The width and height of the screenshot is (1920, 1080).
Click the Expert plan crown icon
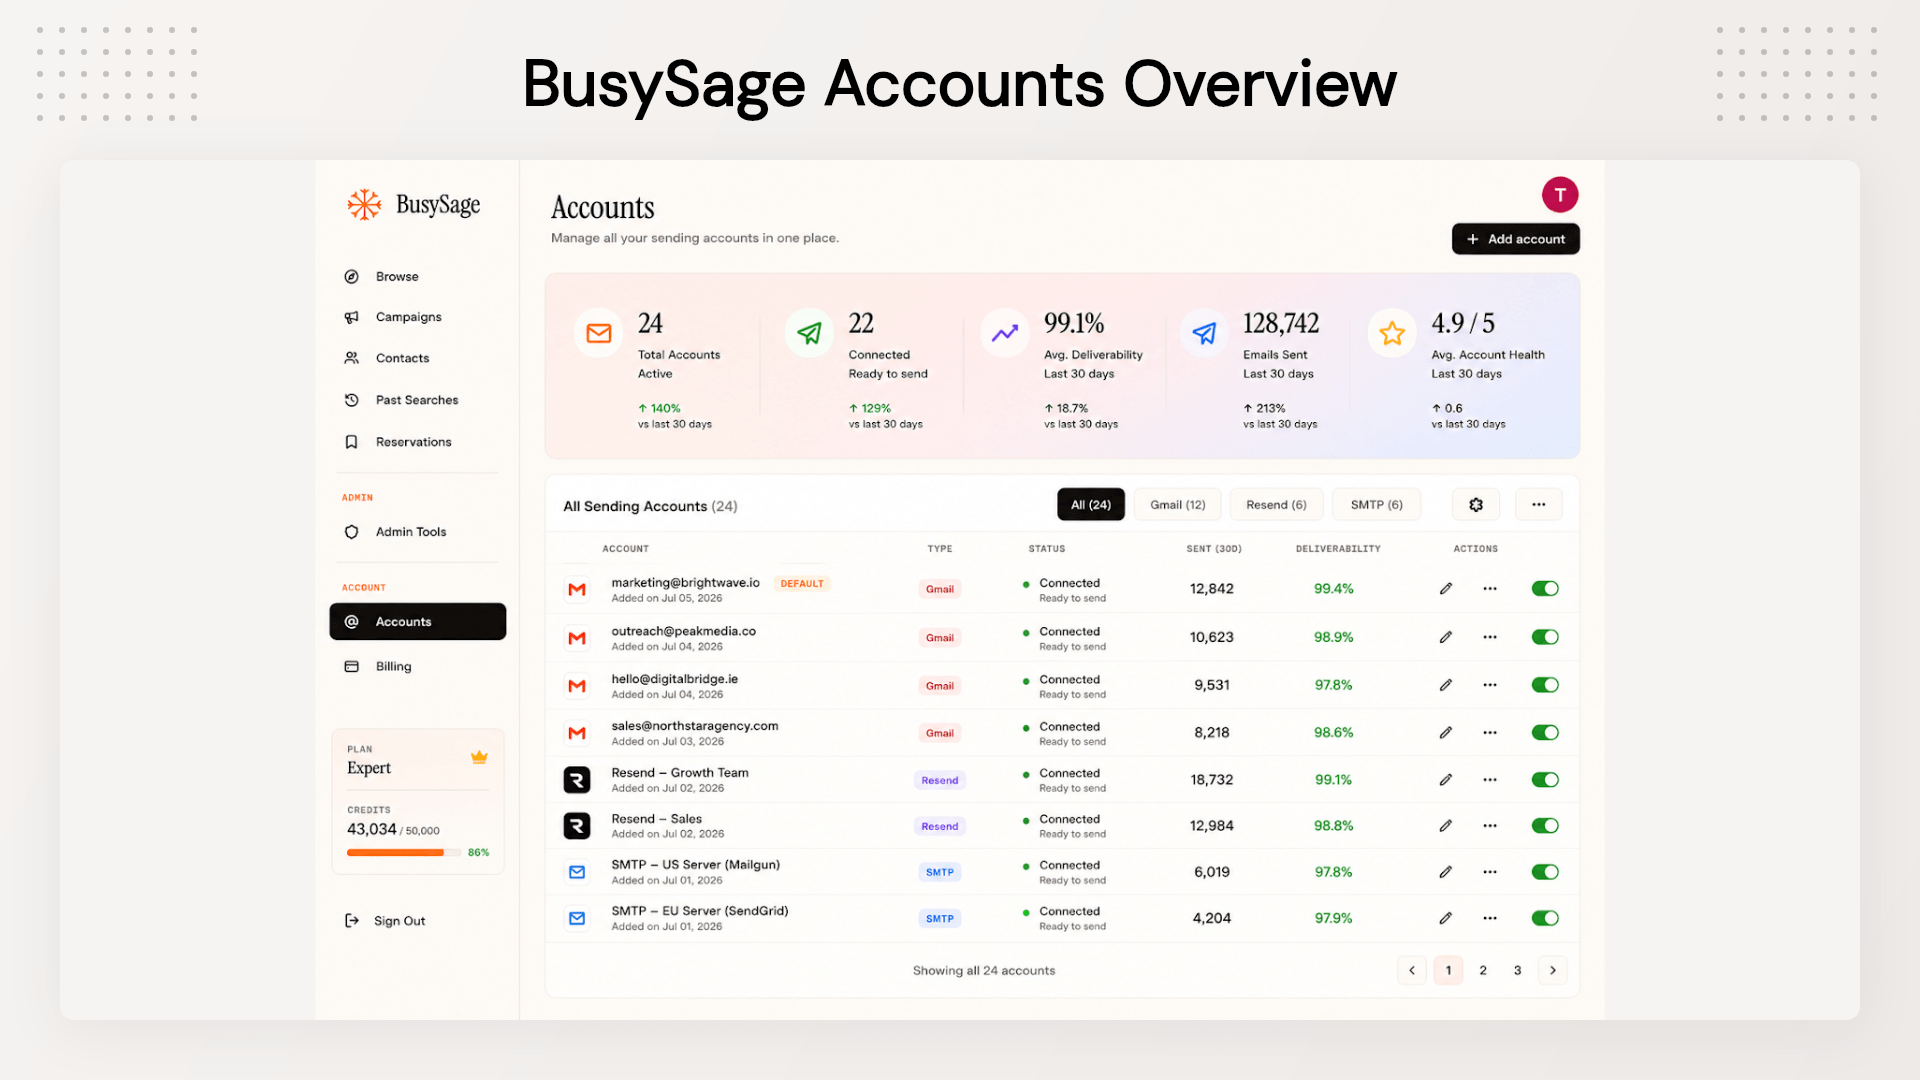(x=479, y=757)
